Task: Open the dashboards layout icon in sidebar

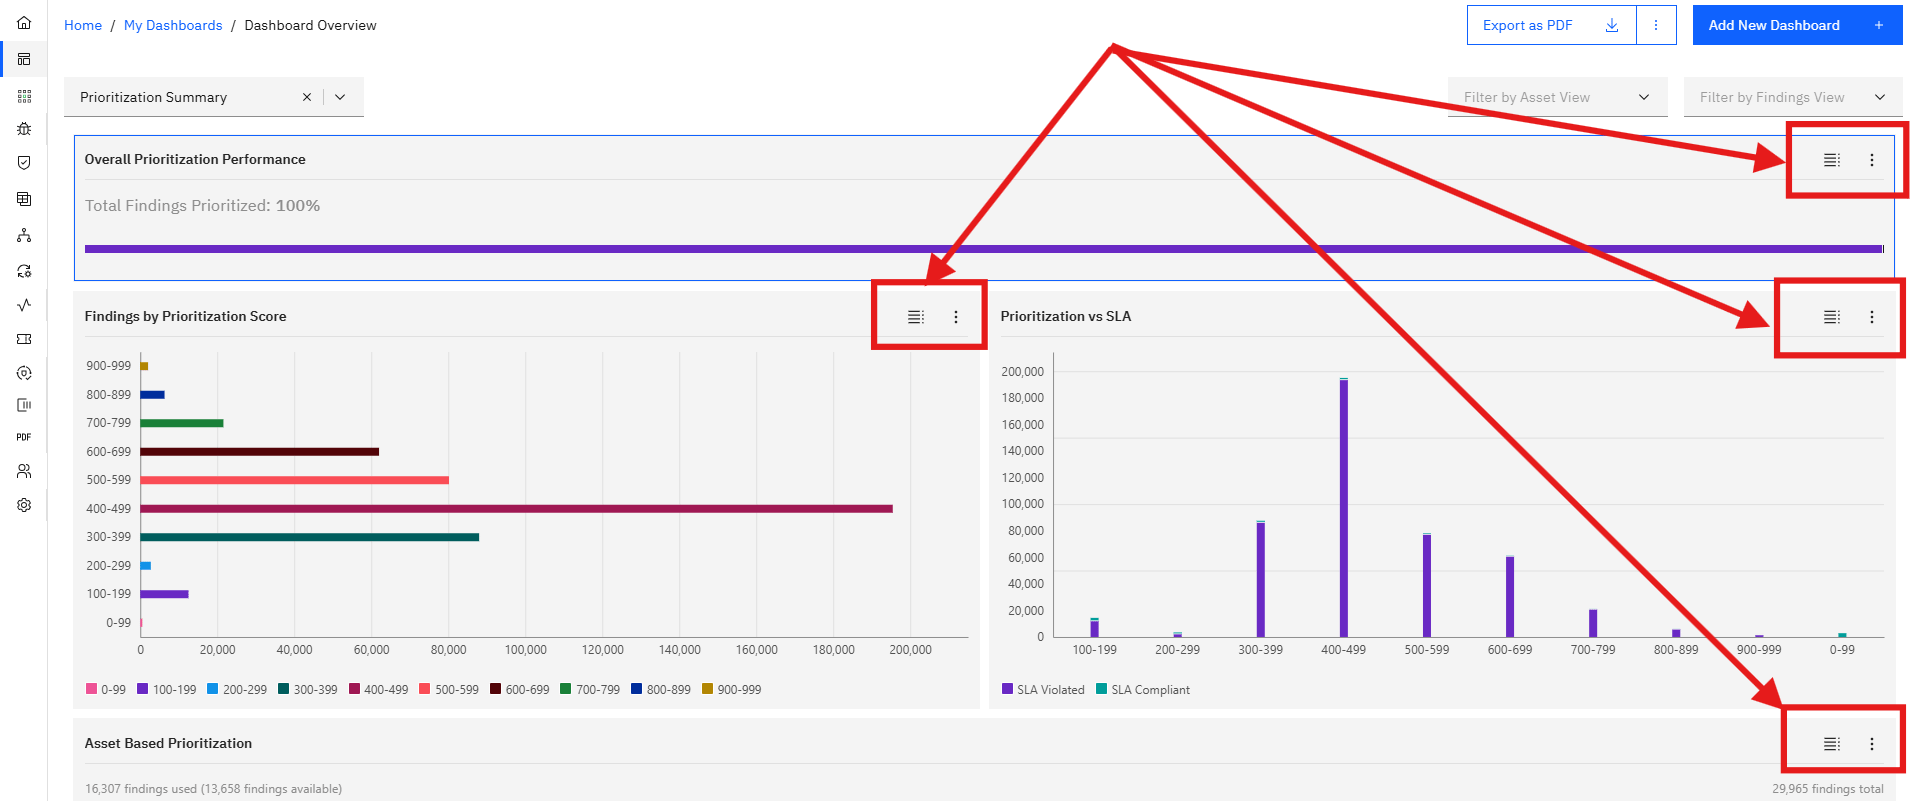Action: point(24,59)
